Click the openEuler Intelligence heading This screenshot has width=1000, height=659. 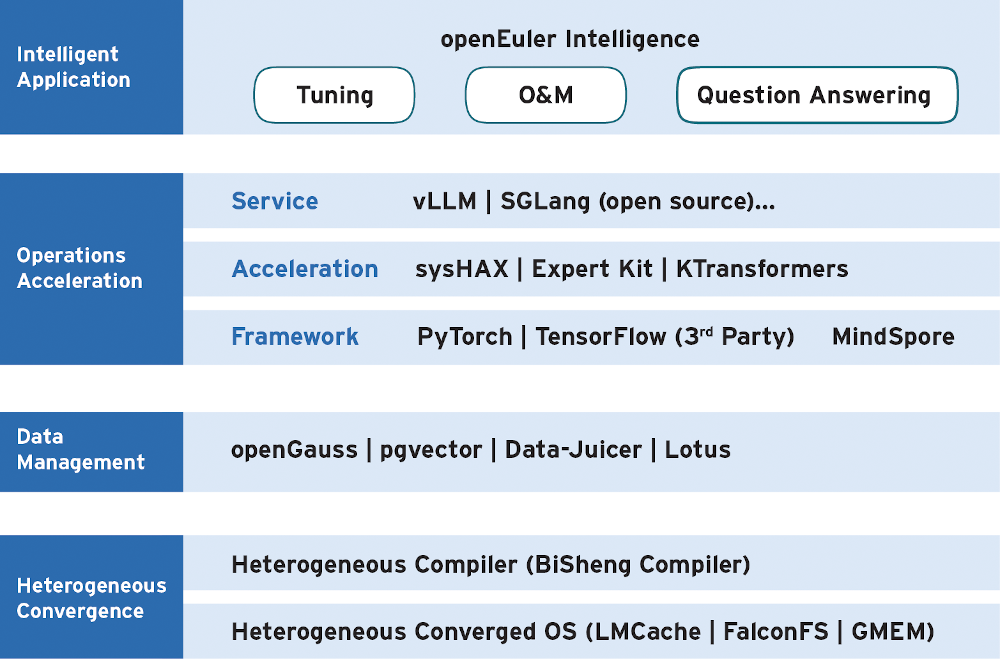tap(570, 39)
